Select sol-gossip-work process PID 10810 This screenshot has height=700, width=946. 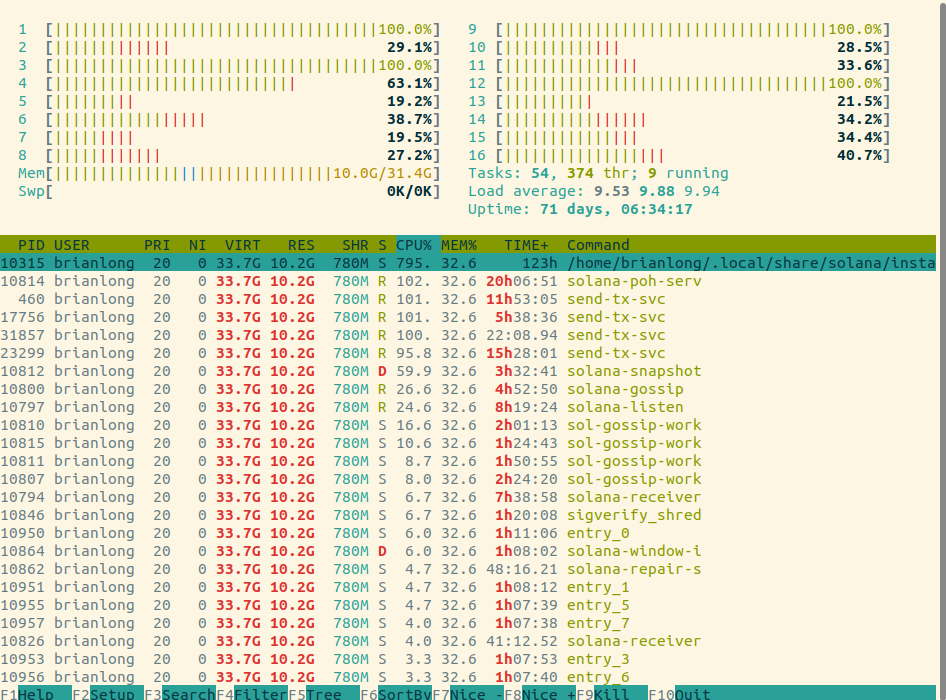click(x=468, y=425)
